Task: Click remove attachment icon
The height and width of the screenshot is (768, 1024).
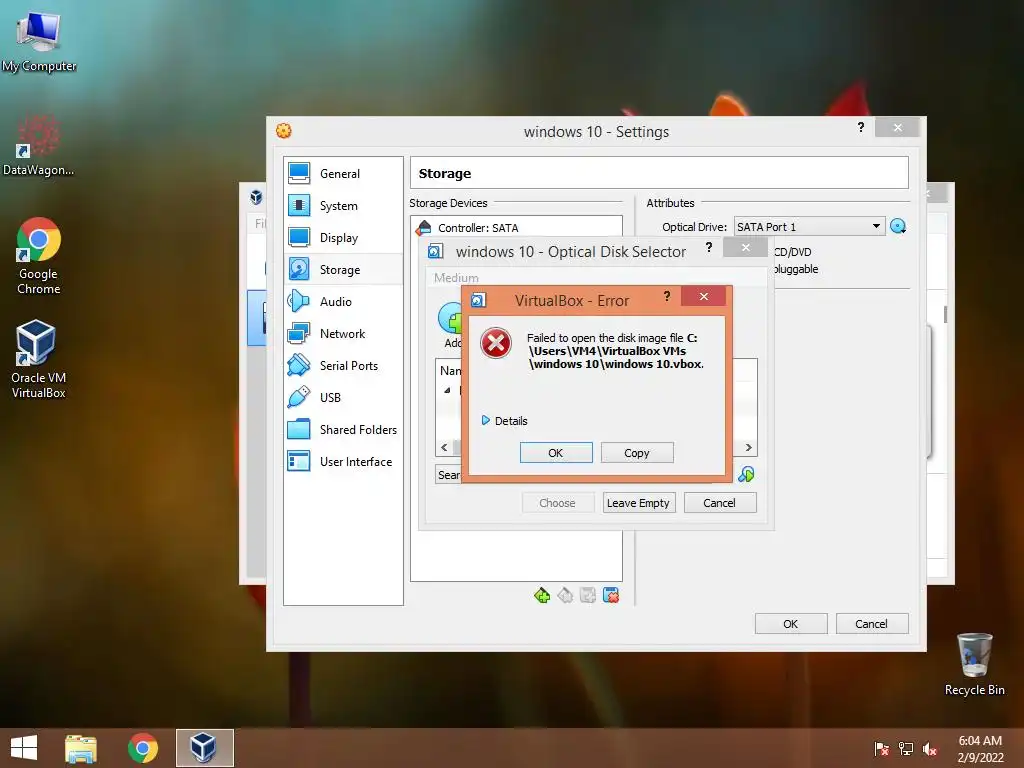Action: (x=611, y=596)
